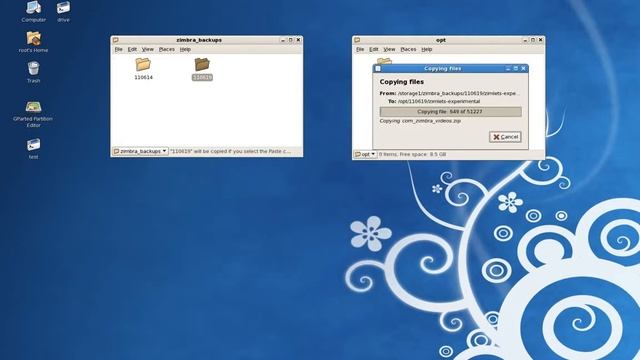Maximize the Copying files dialog
Screen dimensions: 640x360
tap(516, 69)
